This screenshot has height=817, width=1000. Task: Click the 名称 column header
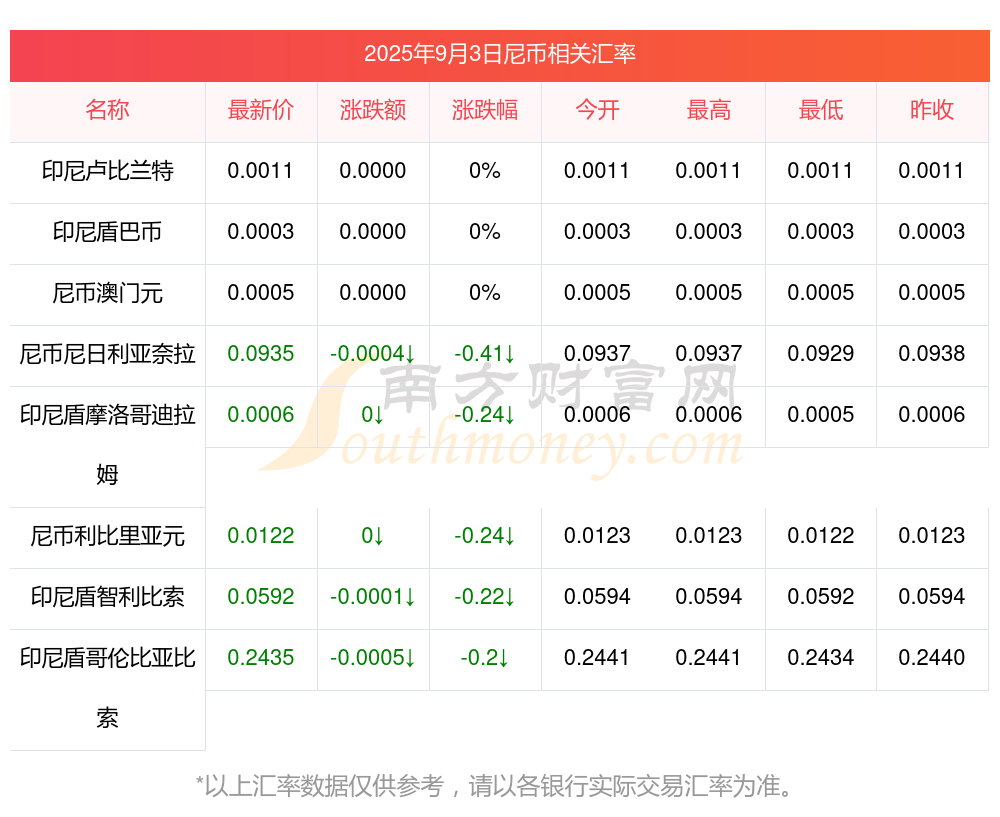(x=107, y=110)
